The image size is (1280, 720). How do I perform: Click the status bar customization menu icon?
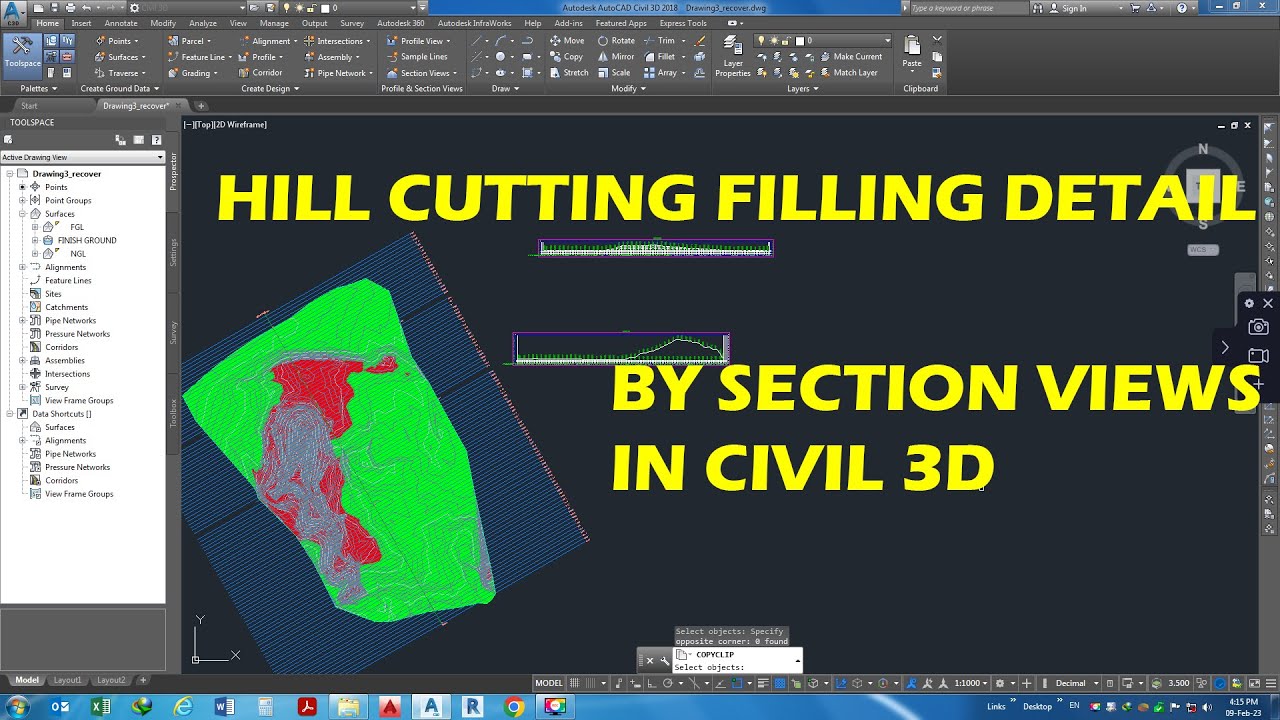pos(1270,683)
